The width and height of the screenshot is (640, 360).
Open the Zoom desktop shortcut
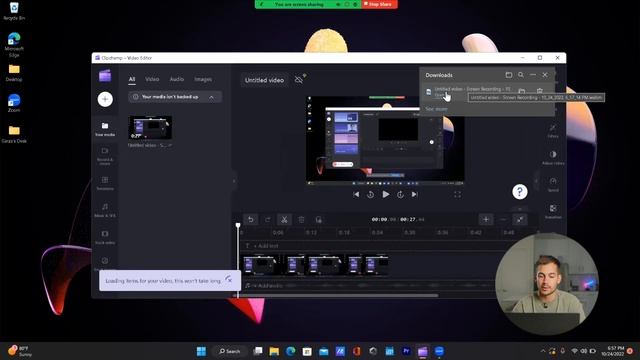[14, 103]
